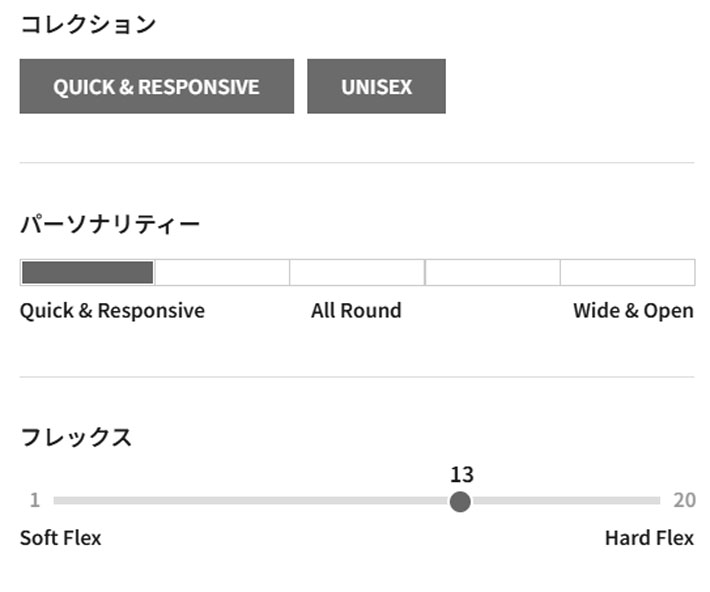This screenshot has width=710, height=592.
Task: Select the second personality scale segment
Action: 222,272
